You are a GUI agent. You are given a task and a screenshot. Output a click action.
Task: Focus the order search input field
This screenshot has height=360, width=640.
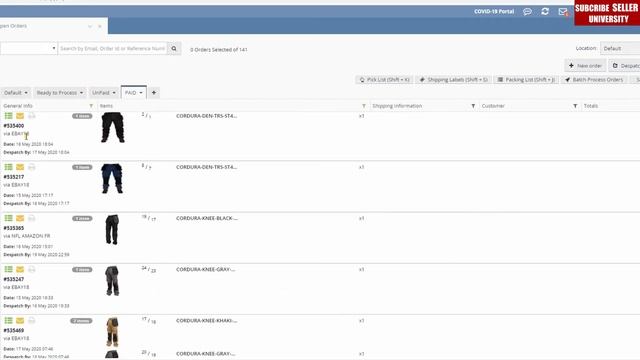(113, 48)
